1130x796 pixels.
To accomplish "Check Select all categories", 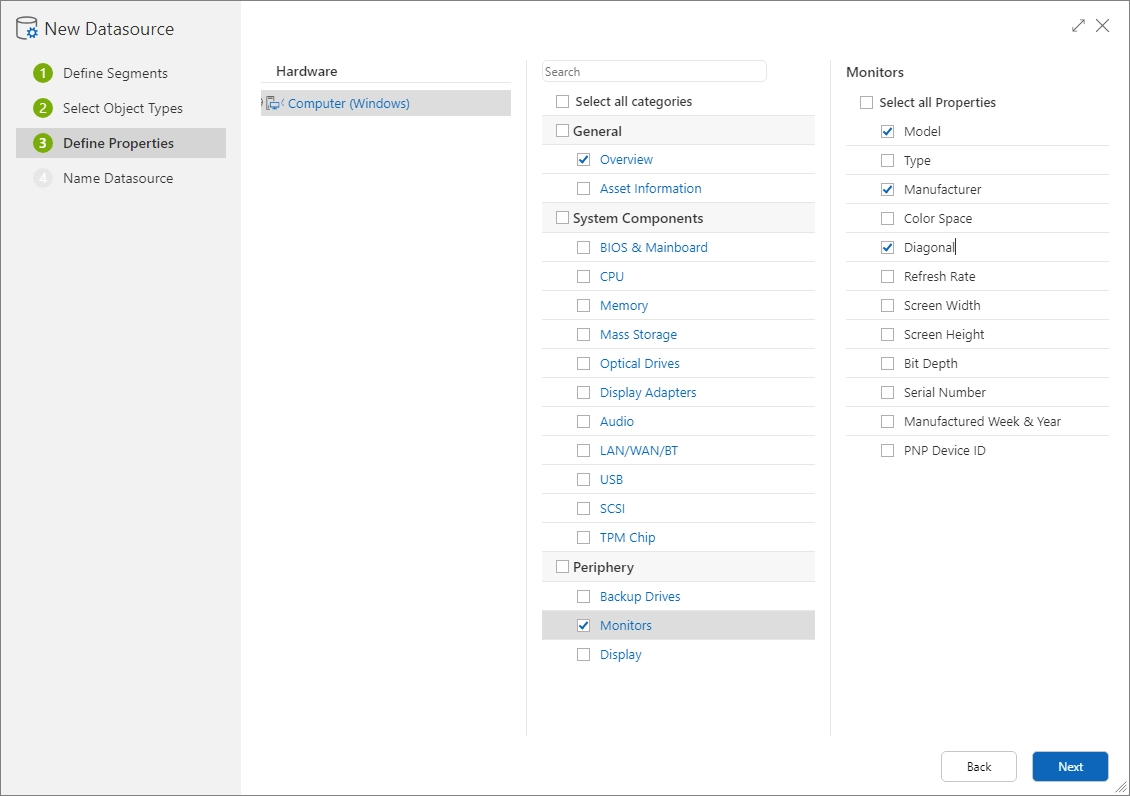I will [561, 101].
